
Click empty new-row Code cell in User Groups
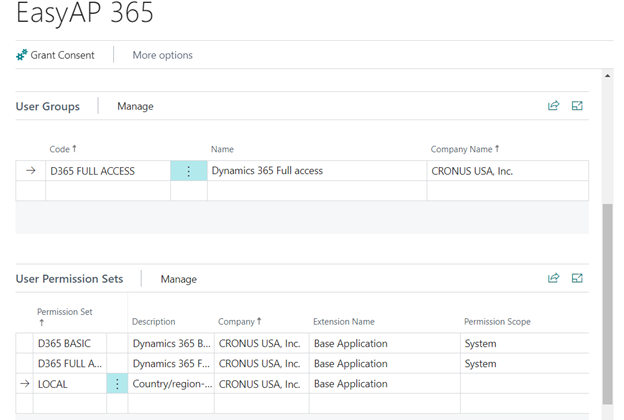coord(108,191)
